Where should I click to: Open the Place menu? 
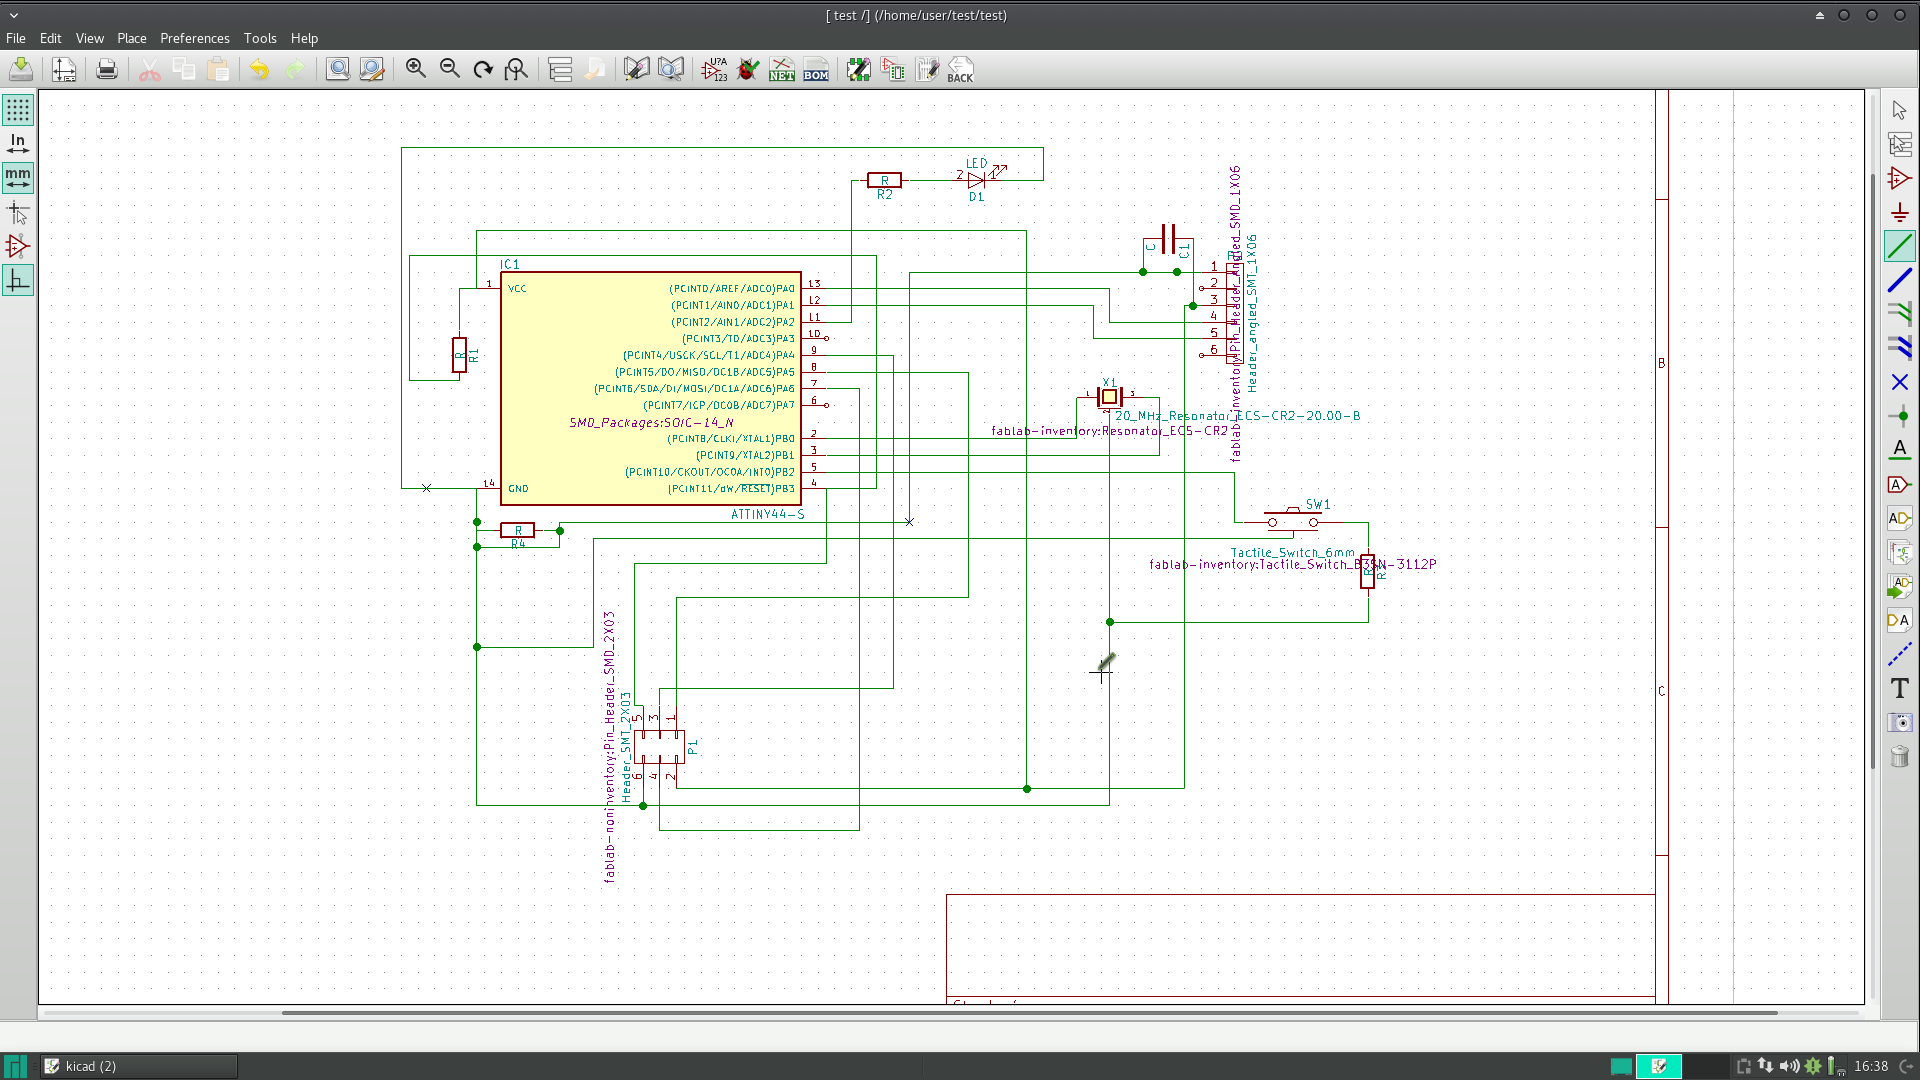click(x=131, y=38)
